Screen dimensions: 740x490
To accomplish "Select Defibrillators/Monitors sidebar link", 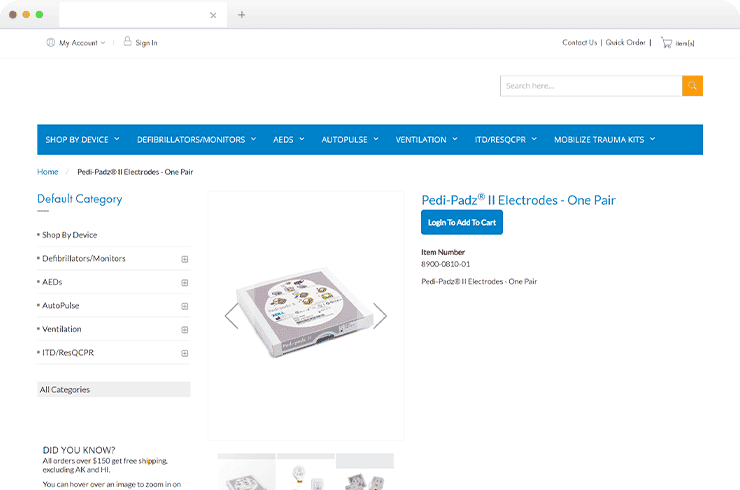I will pos(84,259).
